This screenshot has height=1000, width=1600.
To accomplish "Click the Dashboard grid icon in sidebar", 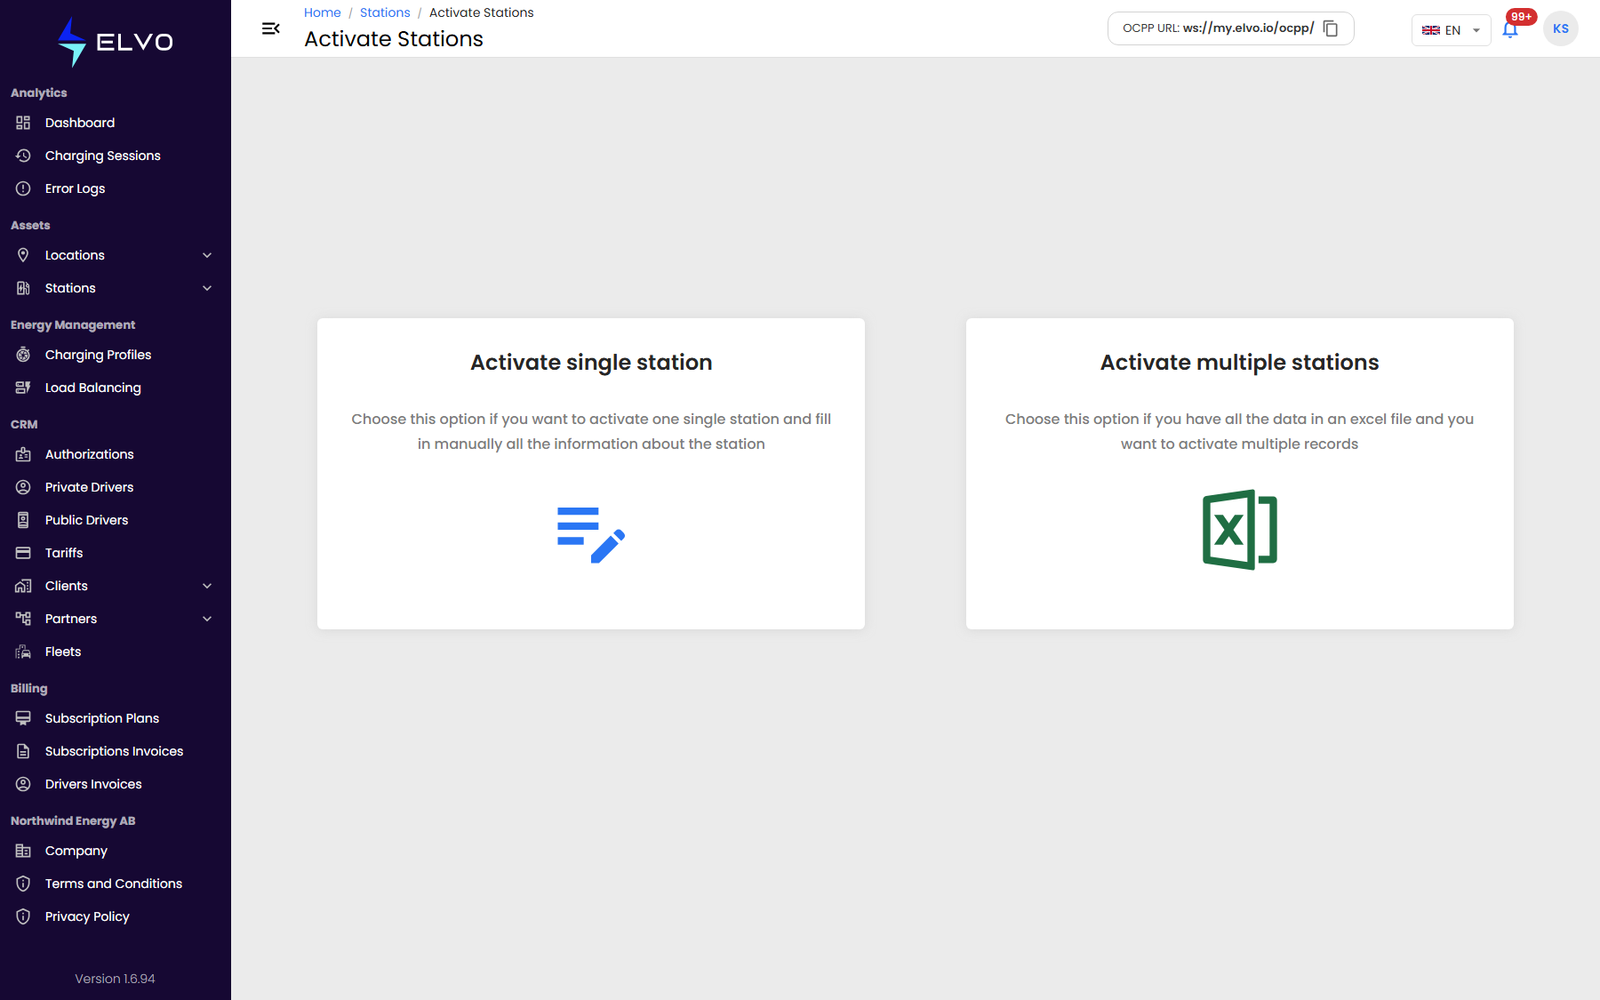I will (x=23, y=123).
